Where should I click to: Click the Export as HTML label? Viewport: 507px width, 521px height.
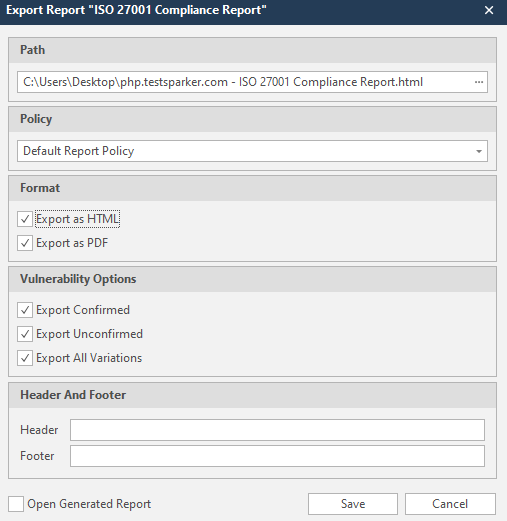77,219
